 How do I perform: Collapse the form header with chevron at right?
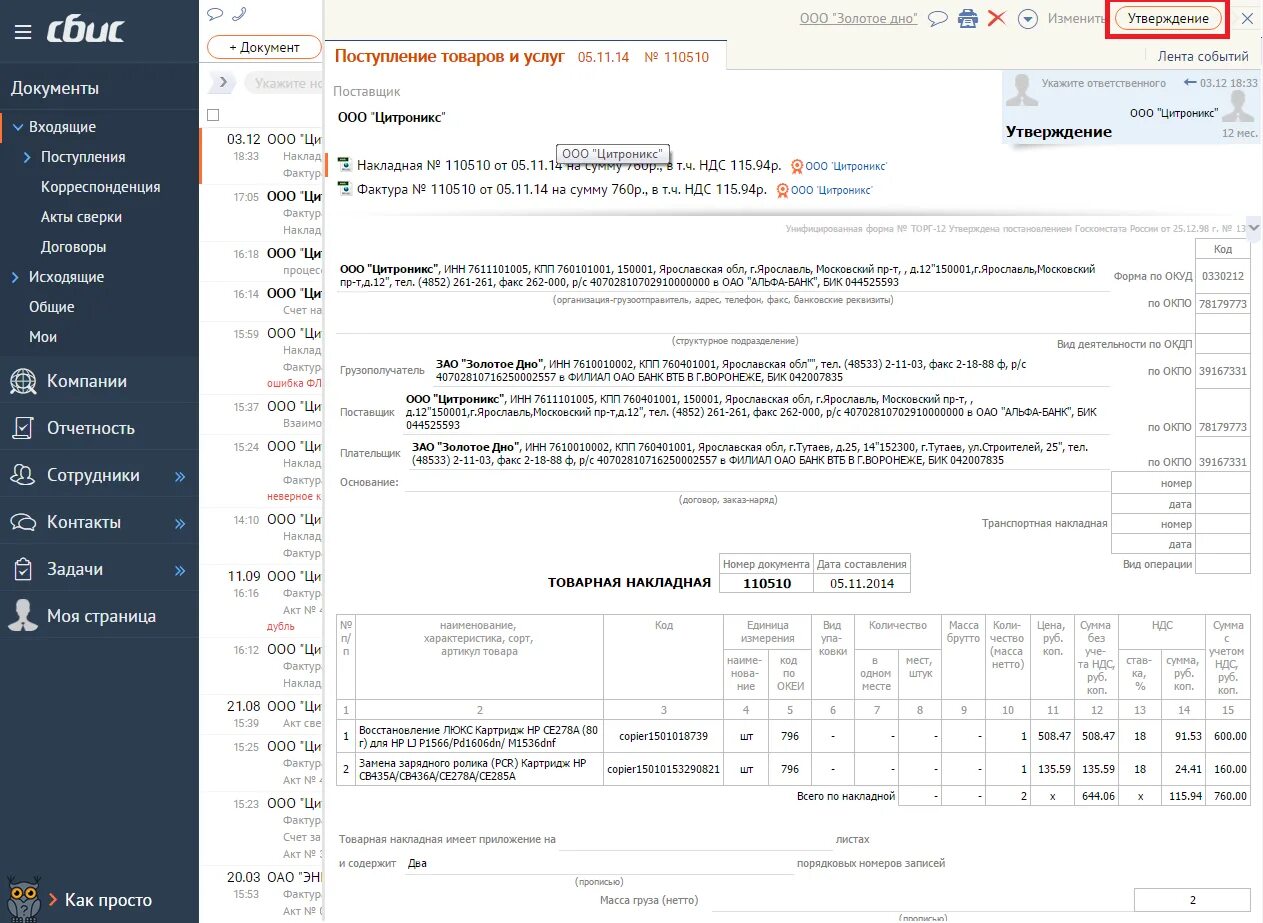tap(1253, 228)
